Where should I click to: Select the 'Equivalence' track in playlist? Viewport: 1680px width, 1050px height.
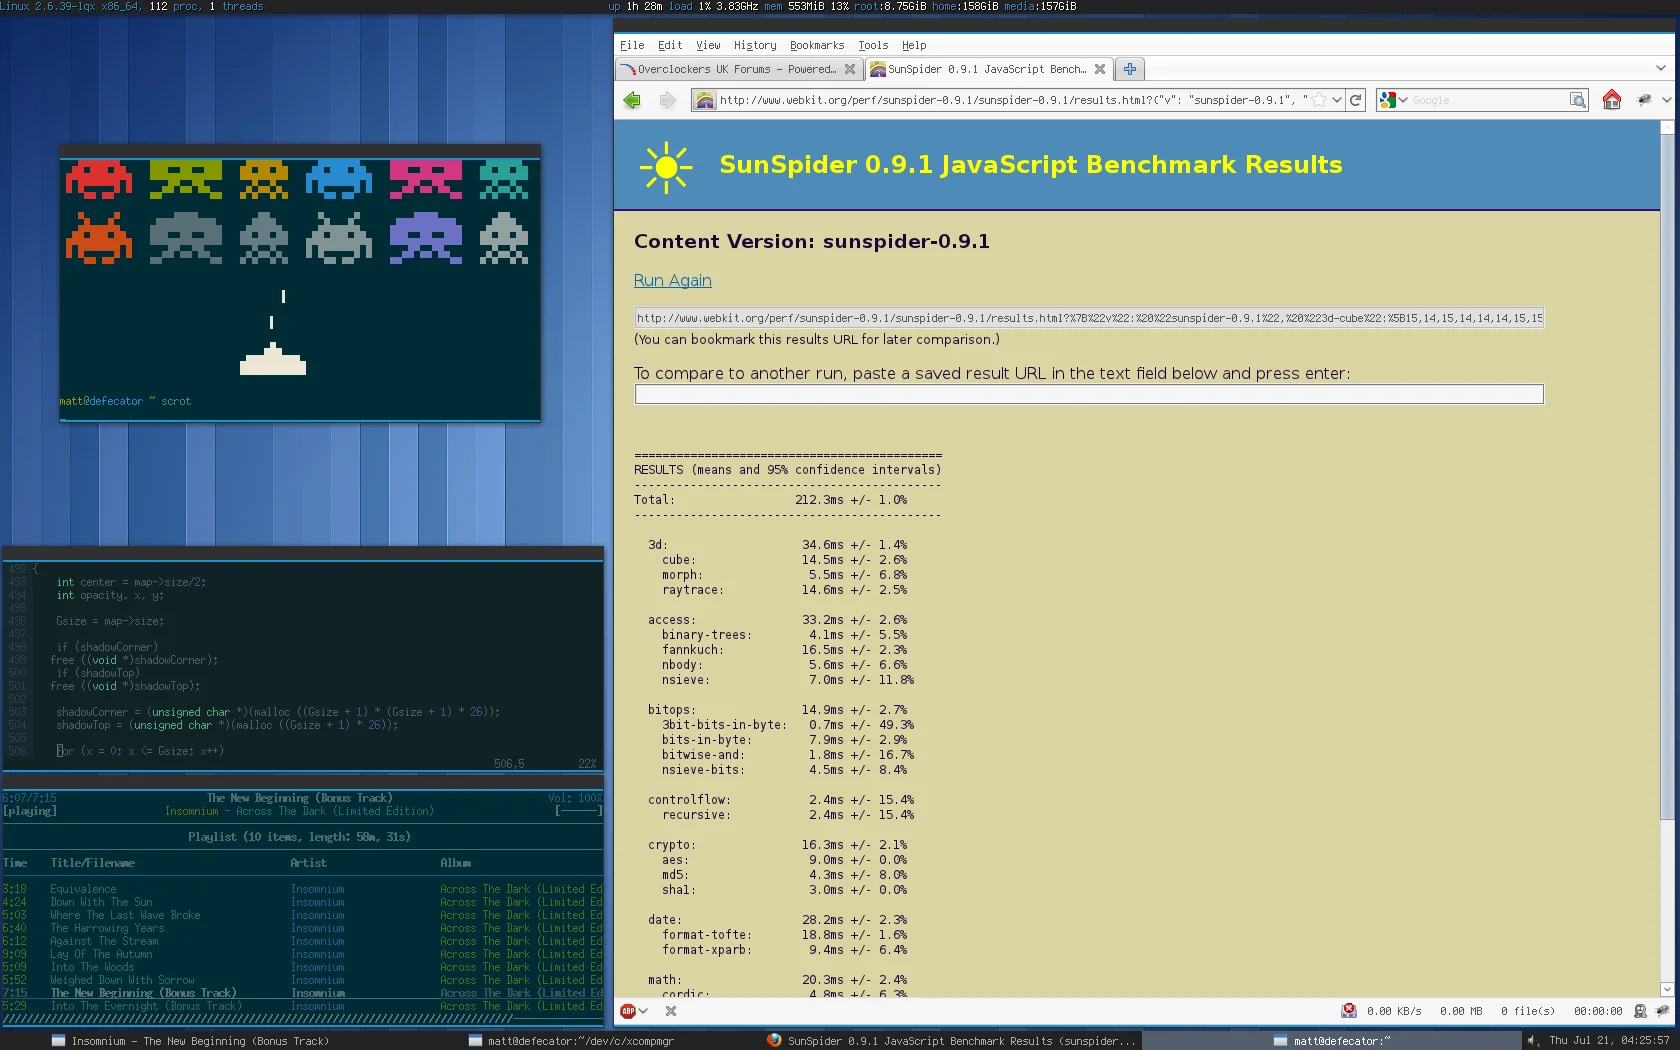tap(302, 889)
